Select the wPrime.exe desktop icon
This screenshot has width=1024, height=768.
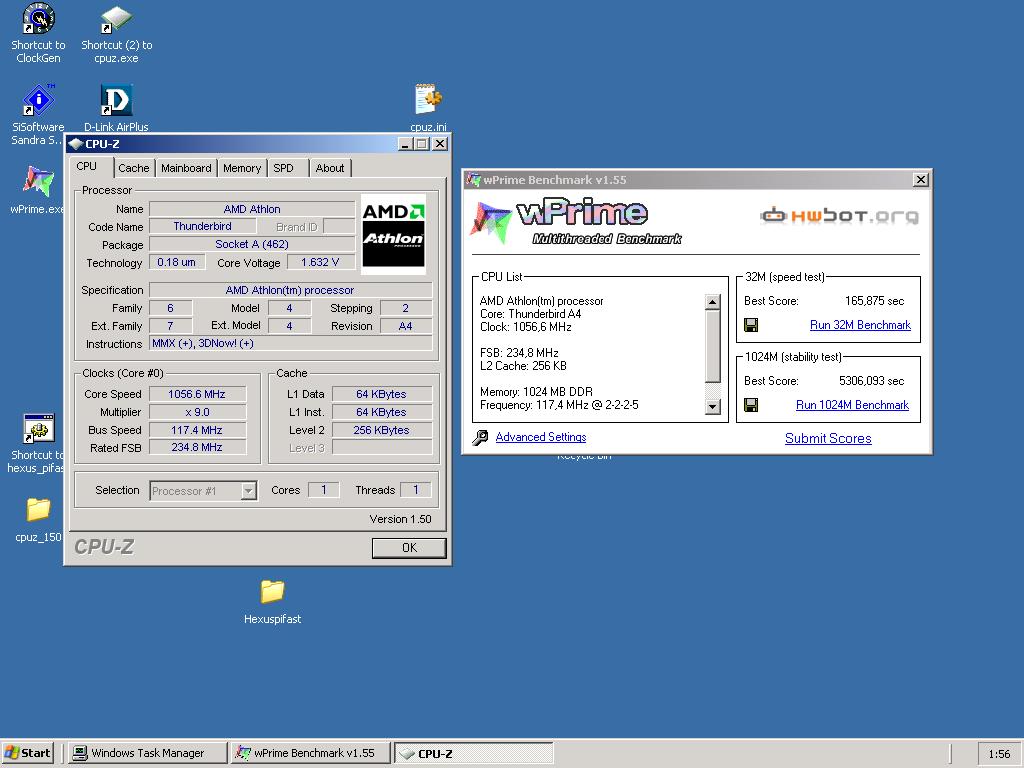click(x=38, y=182)
